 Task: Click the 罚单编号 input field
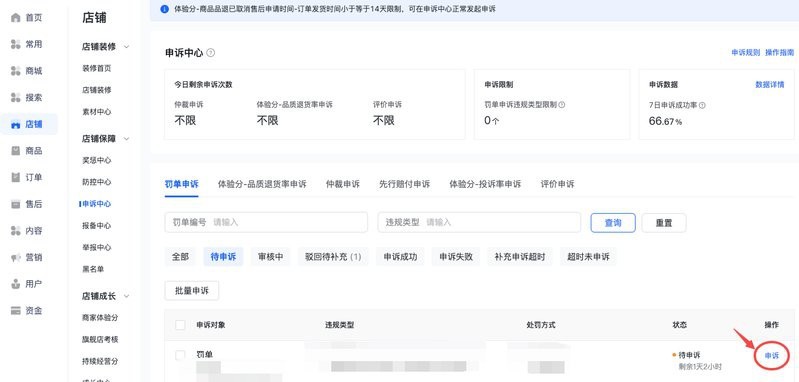[266, 223]
